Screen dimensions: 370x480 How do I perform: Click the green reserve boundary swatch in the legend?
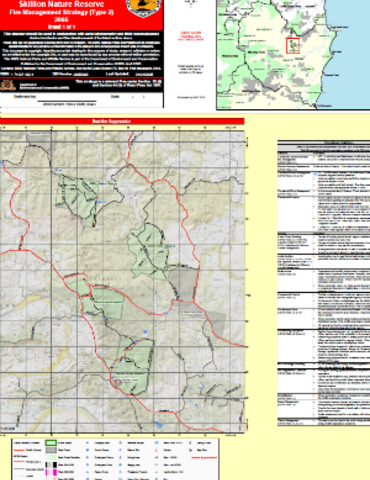pos(51,443)
